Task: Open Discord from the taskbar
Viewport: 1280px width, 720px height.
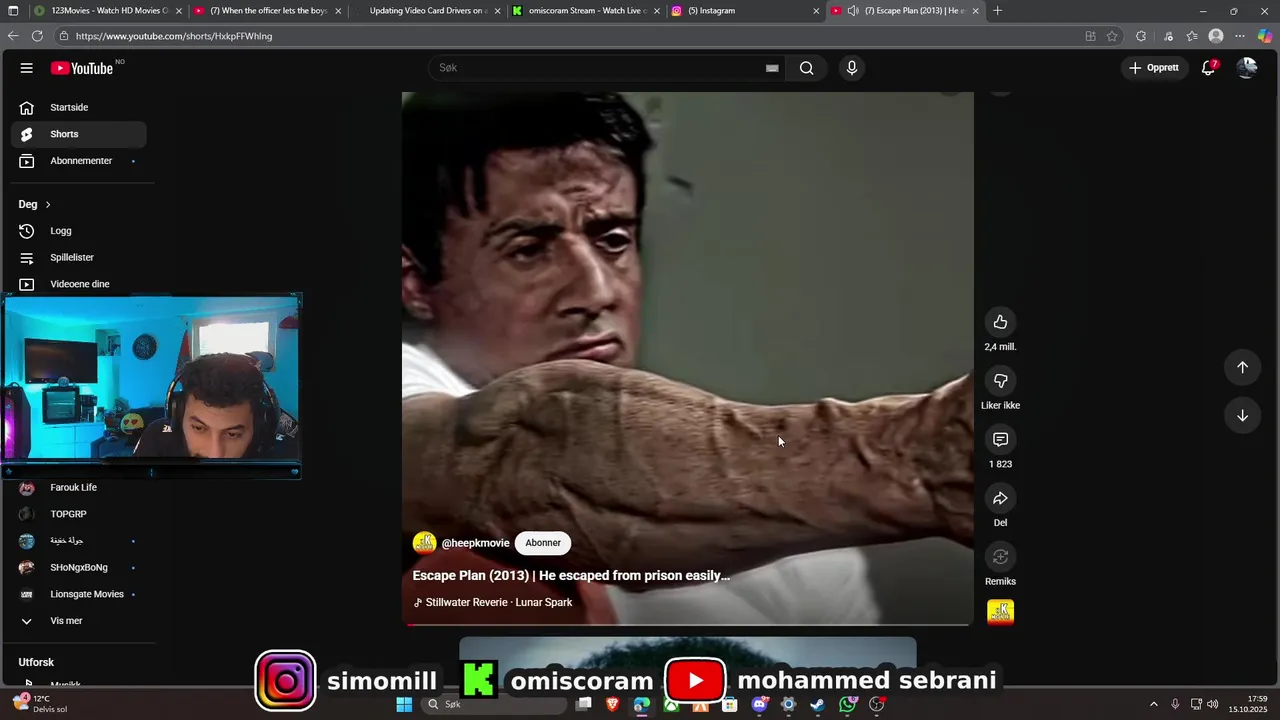Action: (x=759, y=704)
